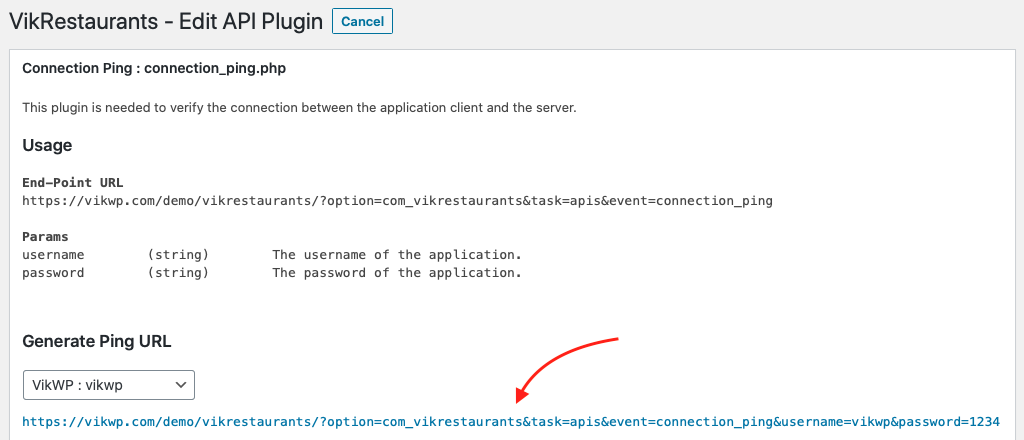Click the 'Generate Ping URL' heading
1024x440 pixels.
coord(97,341)
